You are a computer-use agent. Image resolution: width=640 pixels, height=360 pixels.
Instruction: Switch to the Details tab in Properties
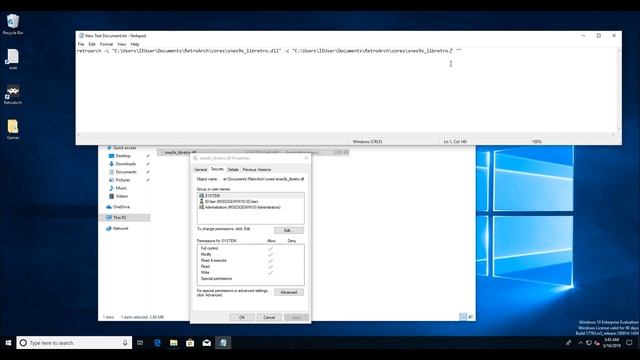[233, 169]
